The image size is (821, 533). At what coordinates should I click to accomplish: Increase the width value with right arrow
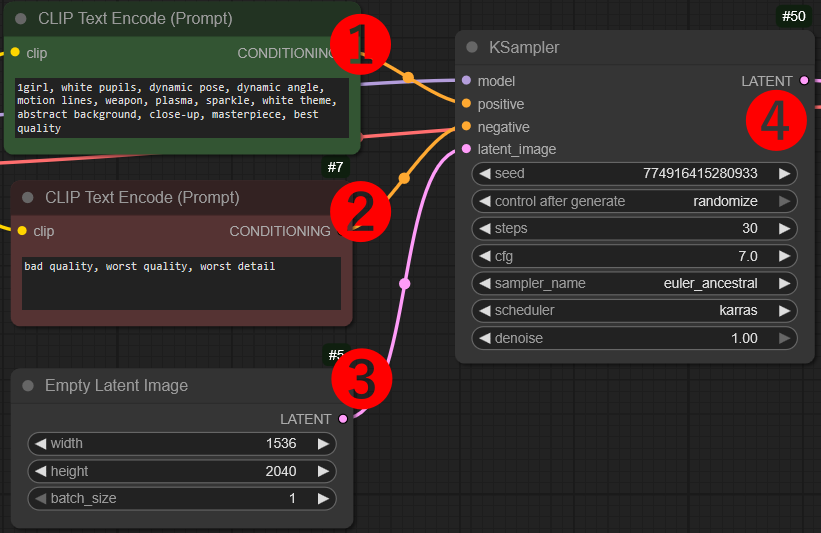click(323, 444)
